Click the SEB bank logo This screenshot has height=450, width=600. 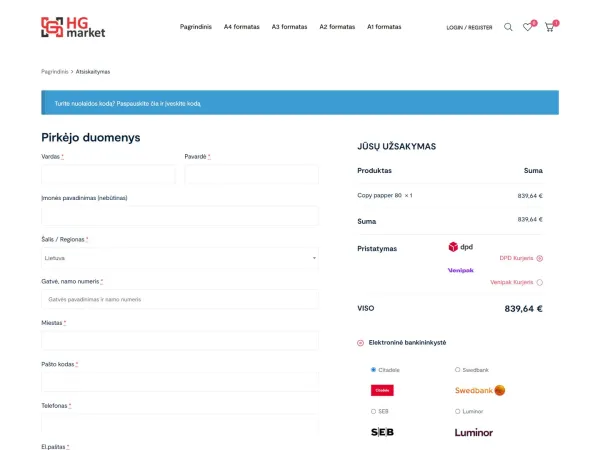click(382, 432)
